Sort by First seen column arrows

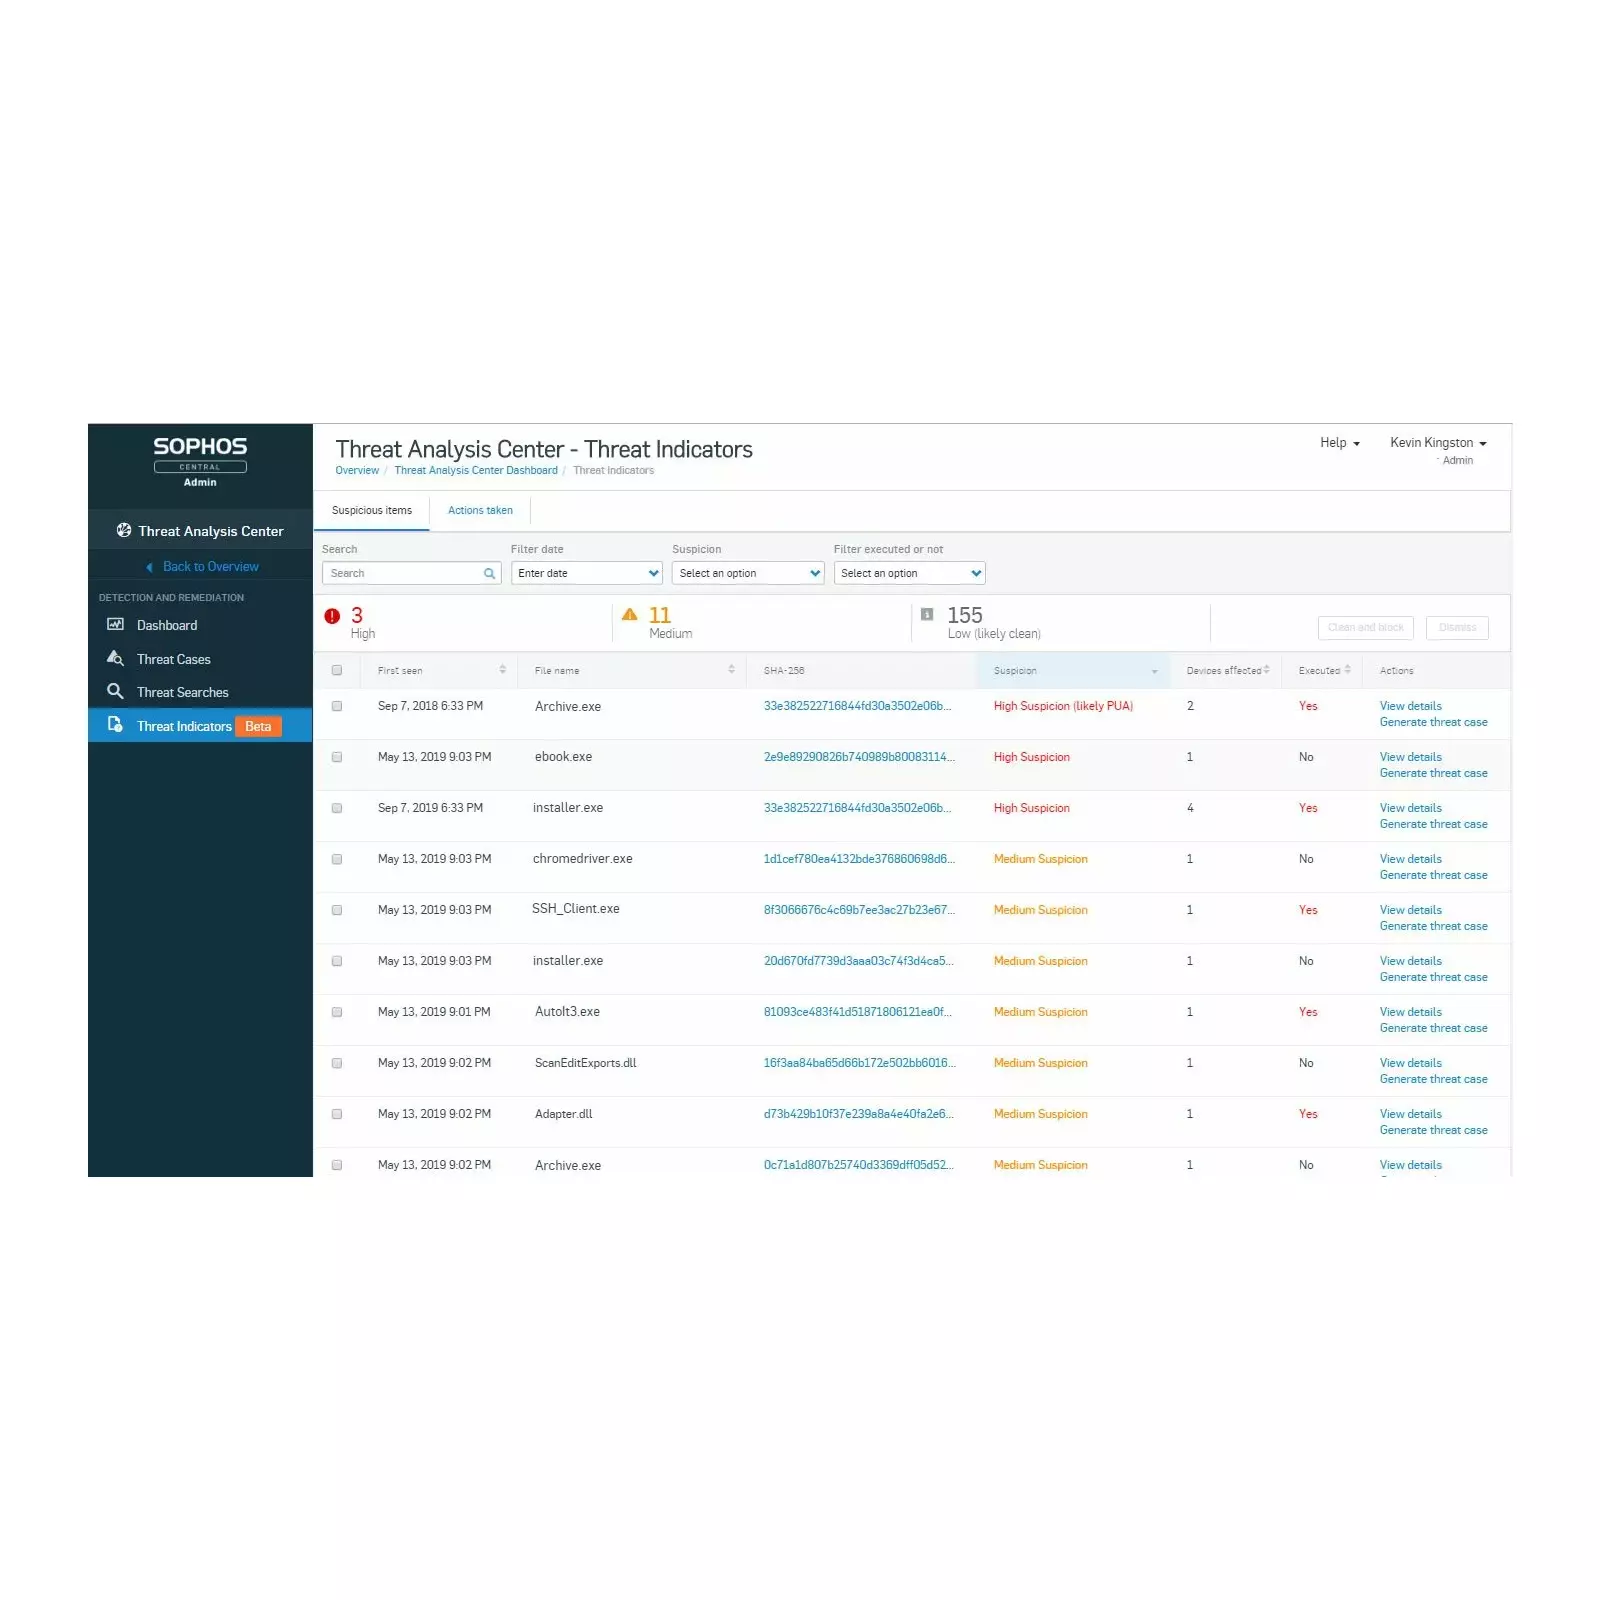[x=502, y=669]
